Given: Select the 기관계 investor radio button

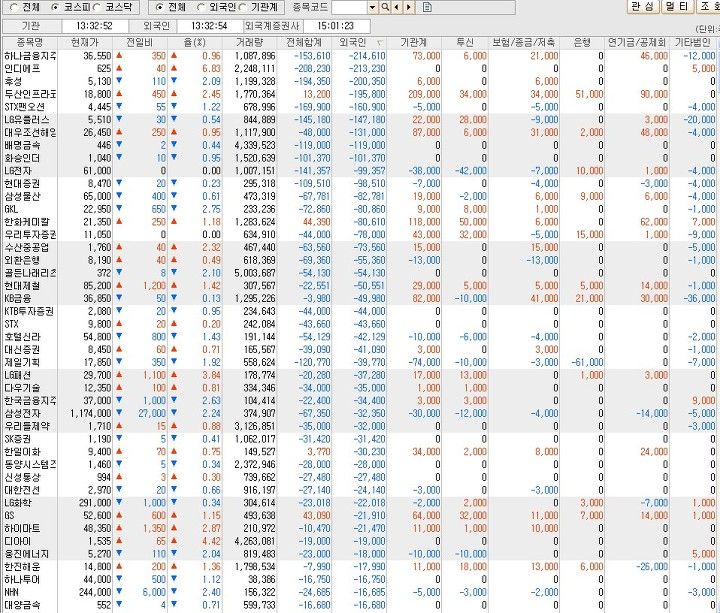Looking at the screenshot, I should pos(243,7).
